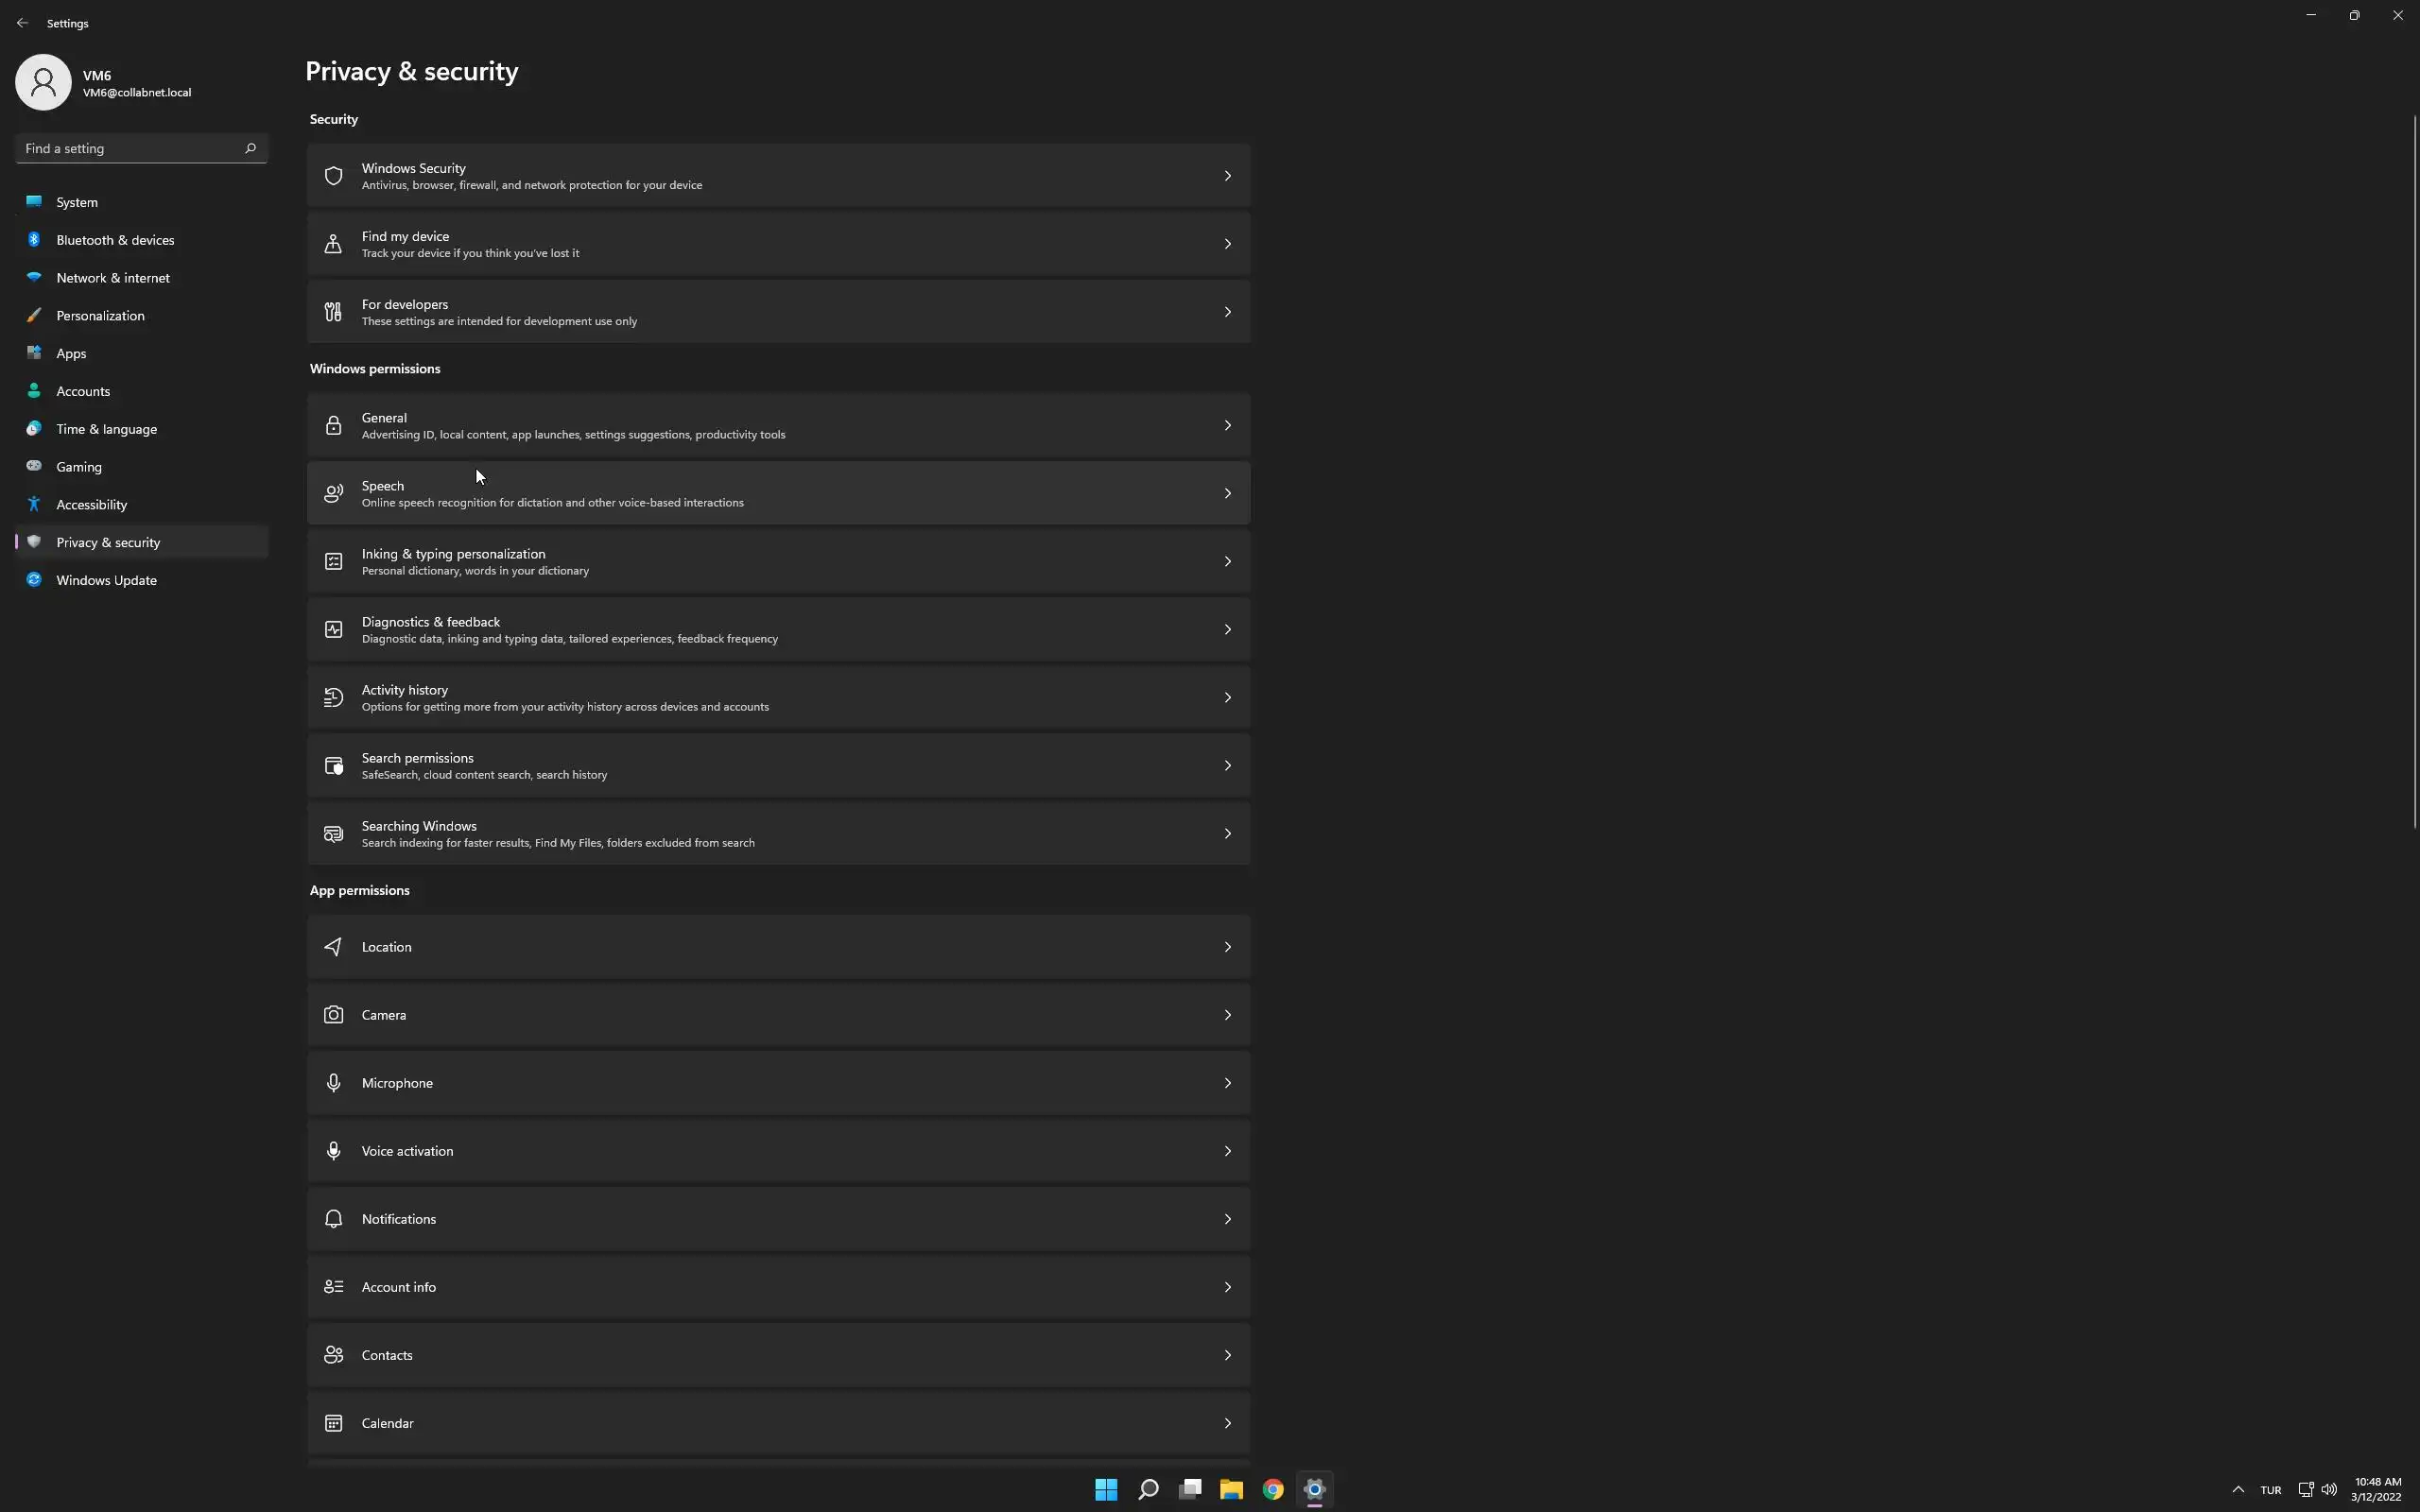This screenshot has width=2420, height=1512.
Task: Switch to Personalization in the sidebar
Action: click(100, 316)
